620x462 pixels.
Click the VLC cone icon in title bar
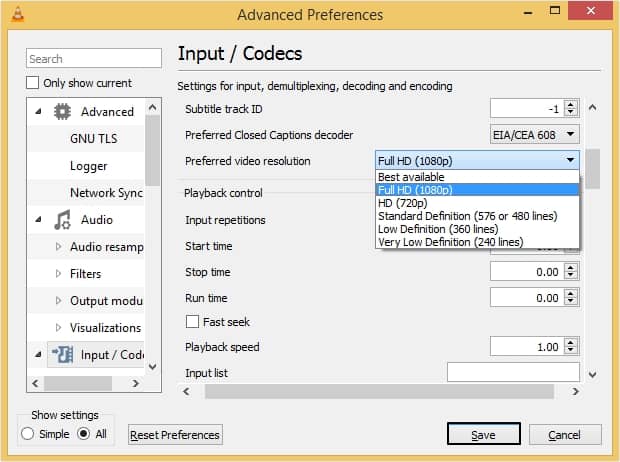click(x=18, y=14)
